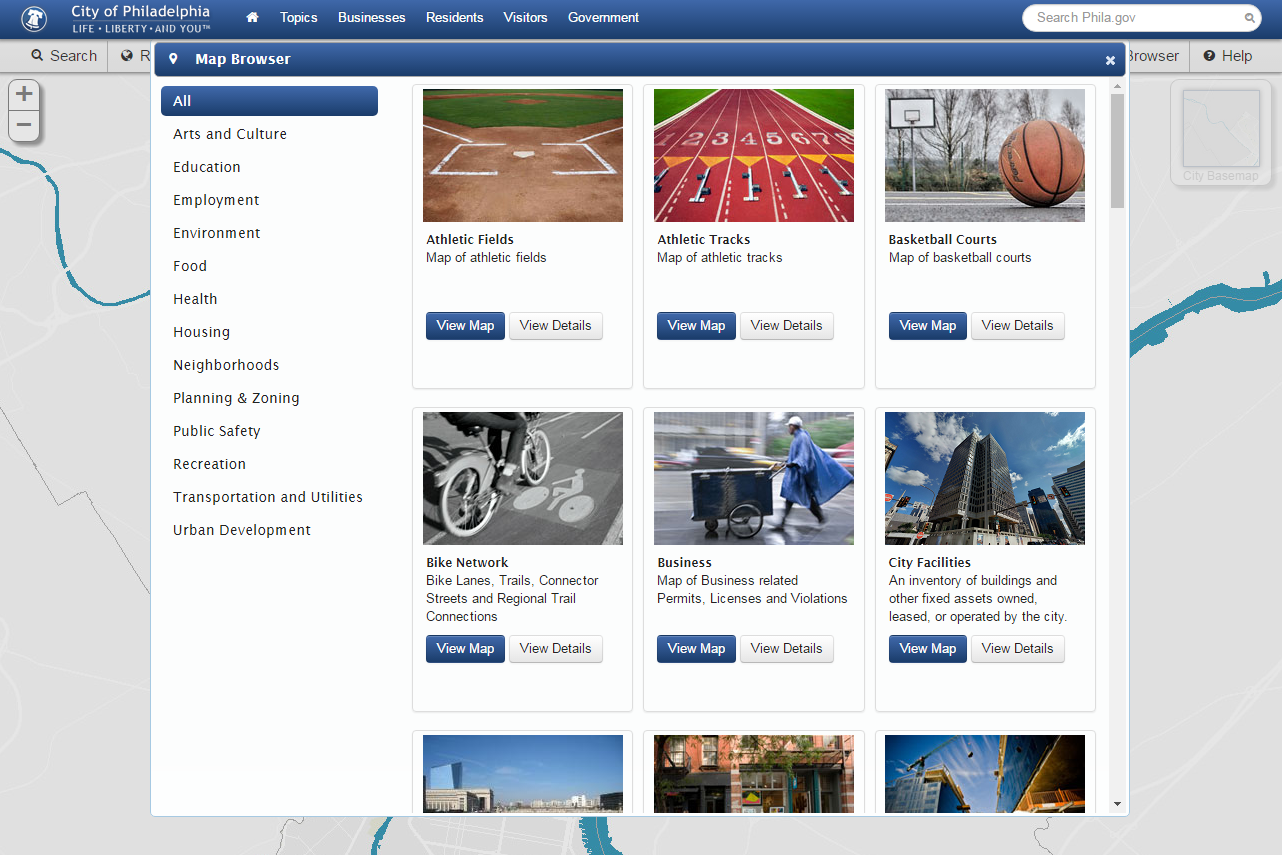View Details for Athletic Tracks
1282x855 pixels.
pos(787,326)
